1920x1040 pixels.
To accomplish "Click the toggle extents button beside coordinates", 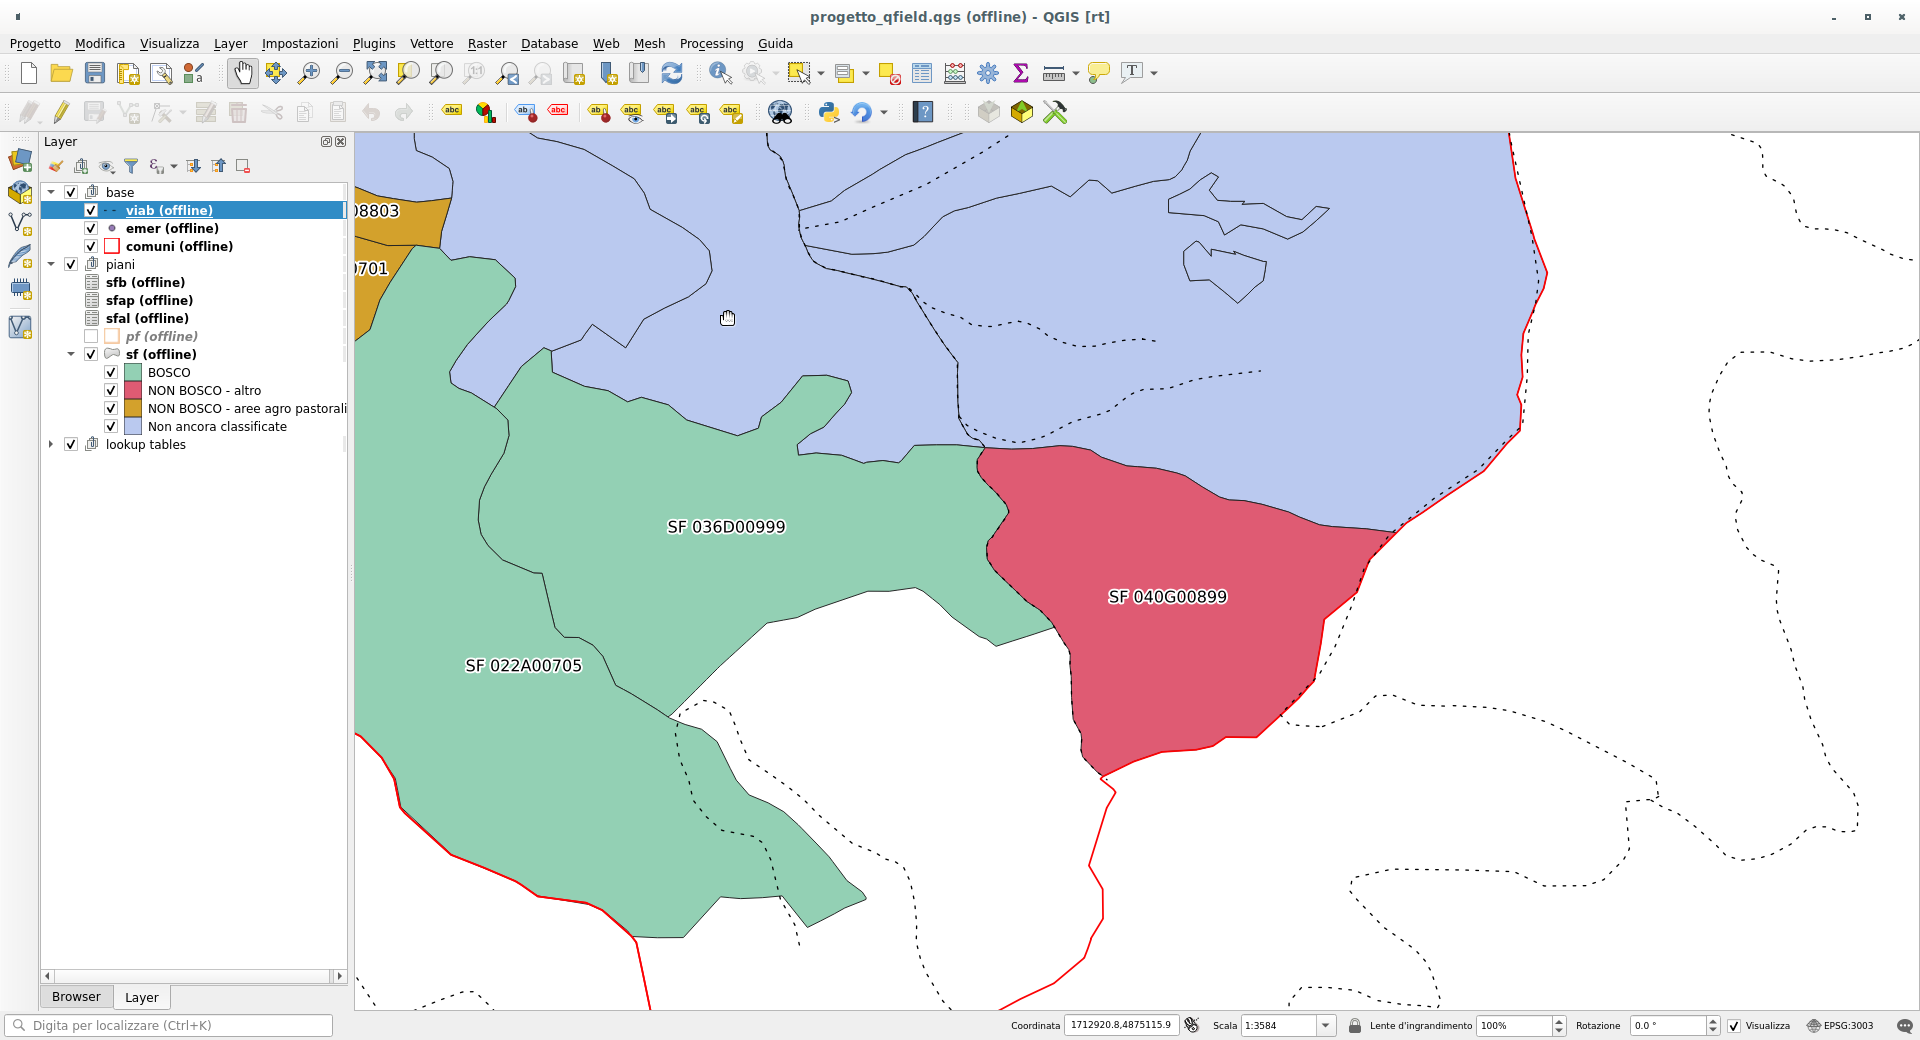I will point(1191,1025).
